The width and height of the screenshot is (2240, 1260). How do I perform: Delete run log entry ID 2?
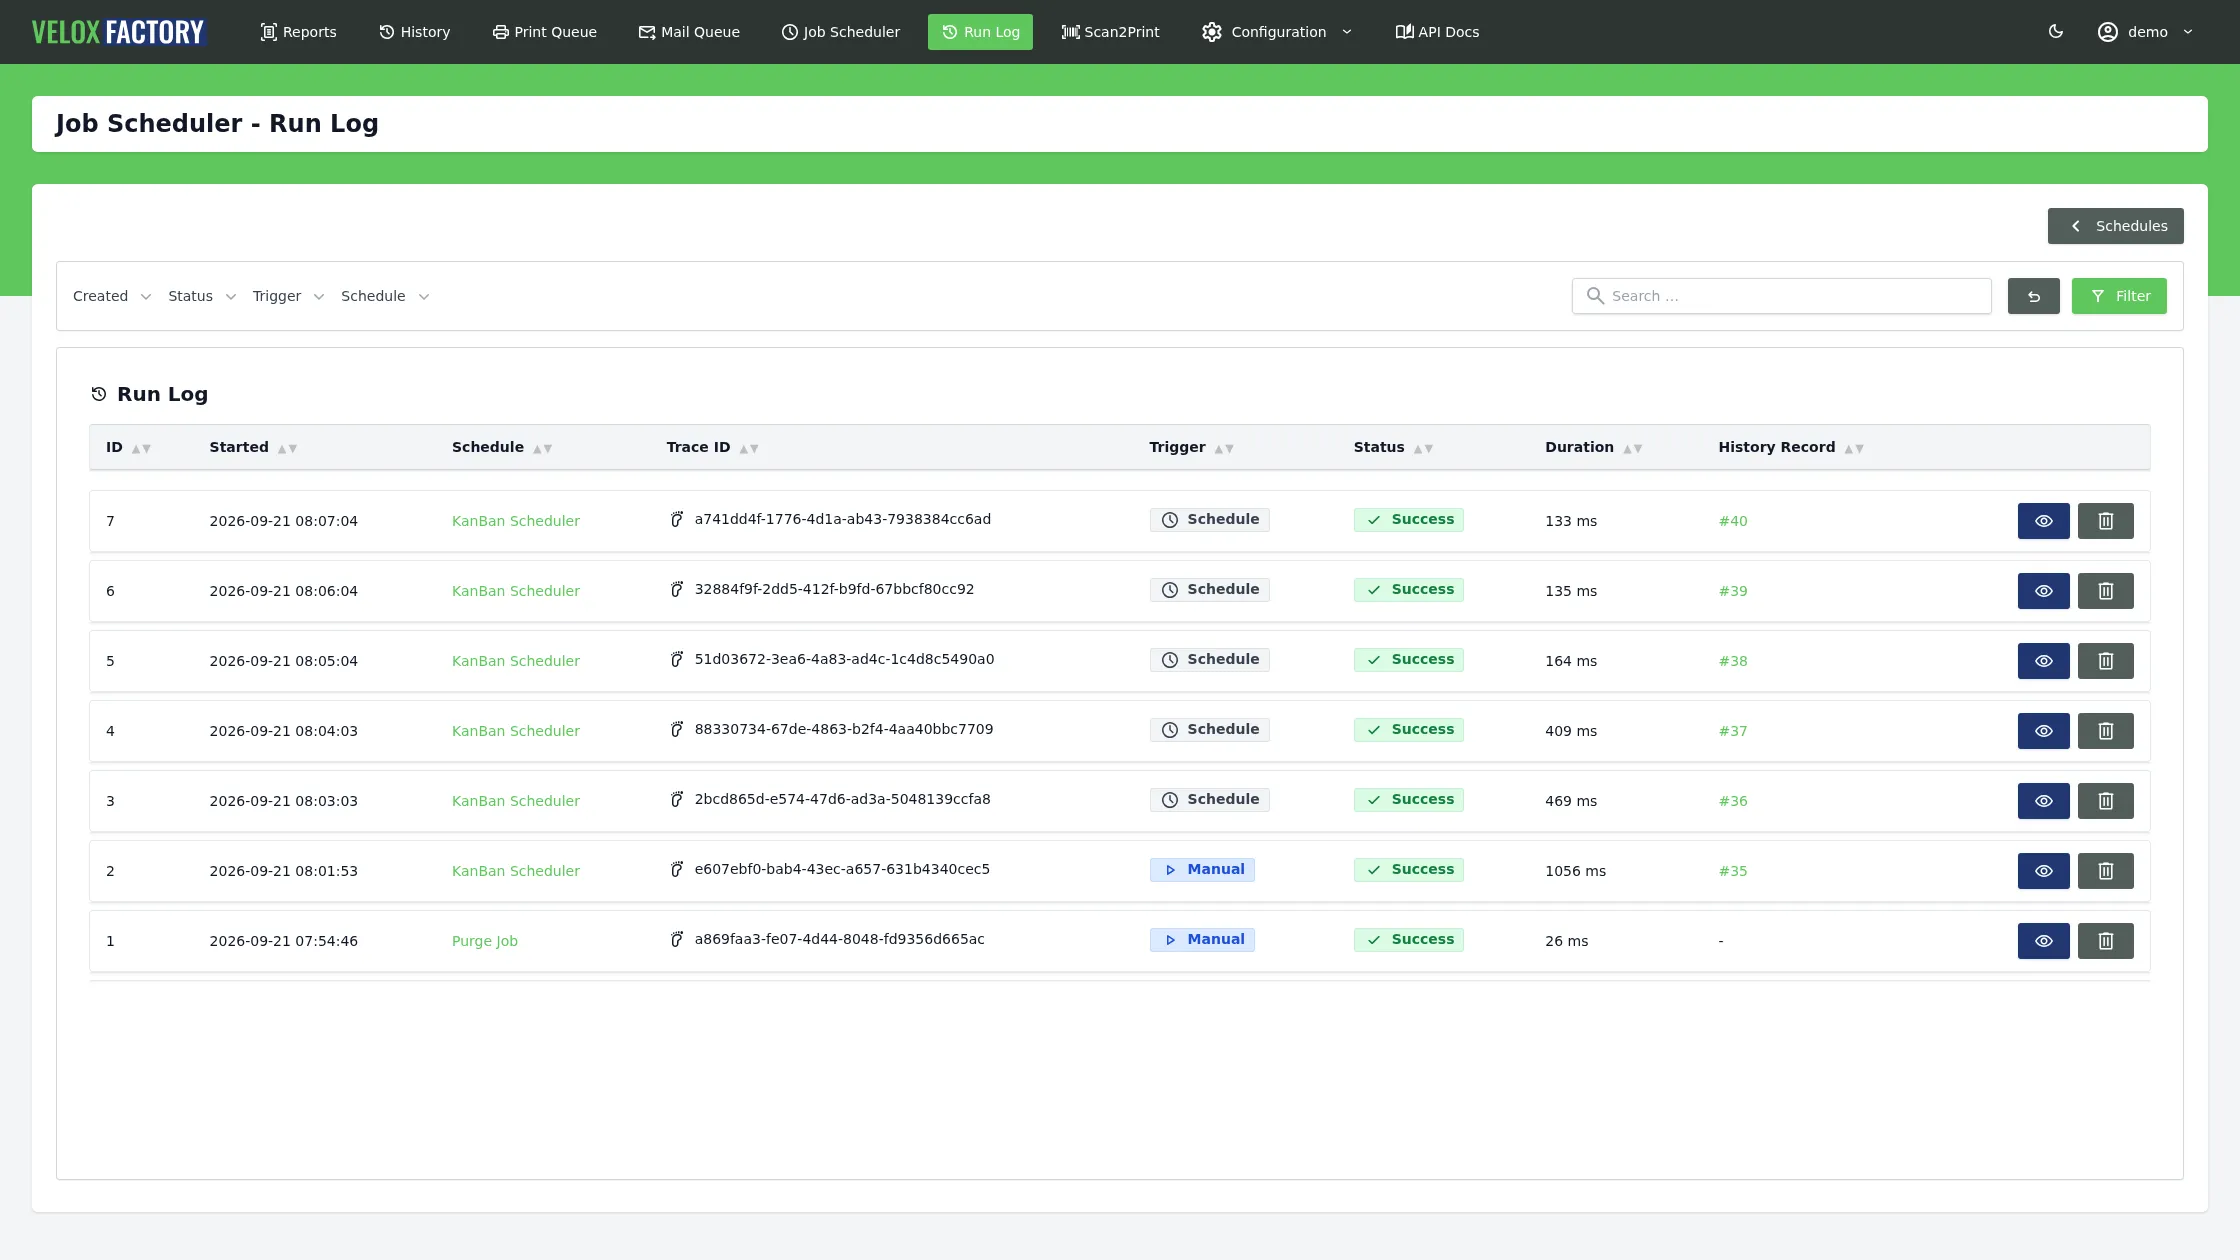(2105, 871)
